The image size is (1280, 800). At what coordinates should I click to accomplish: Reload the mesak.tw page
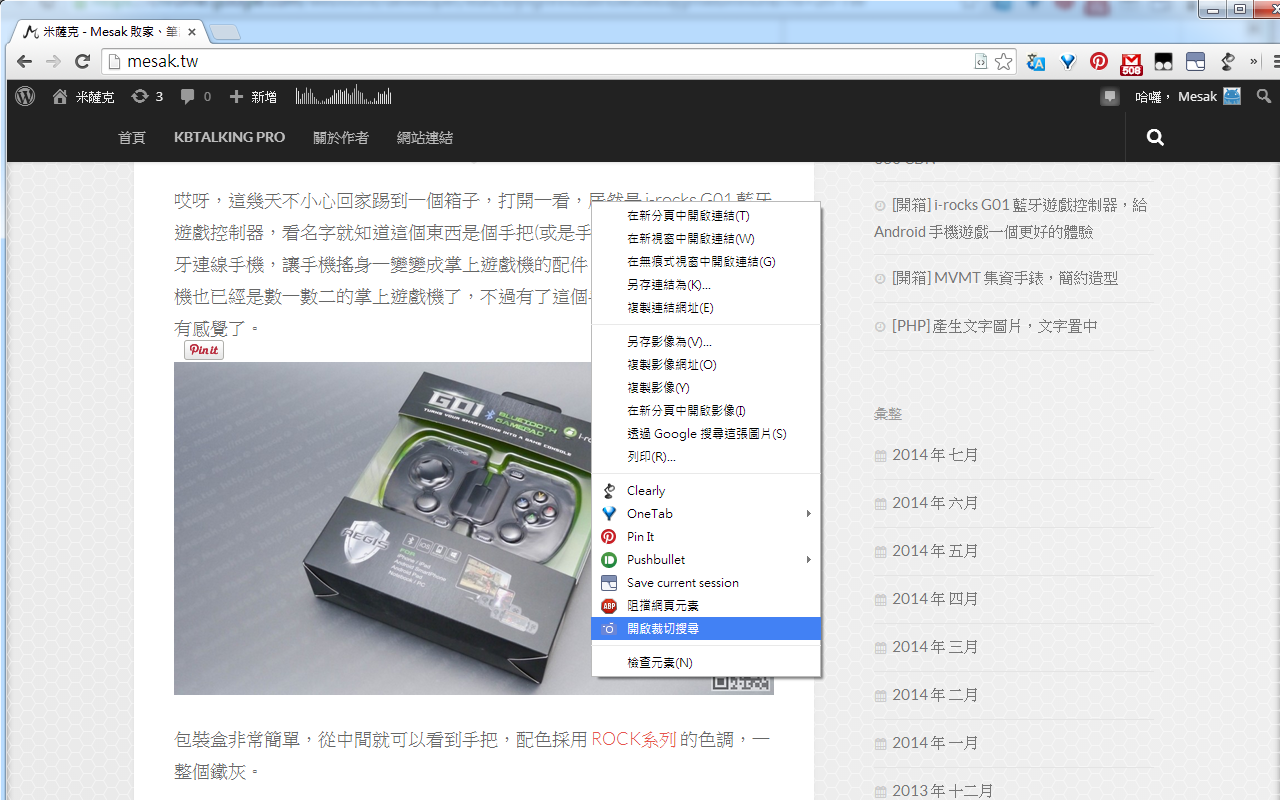(x=83, y=61)
